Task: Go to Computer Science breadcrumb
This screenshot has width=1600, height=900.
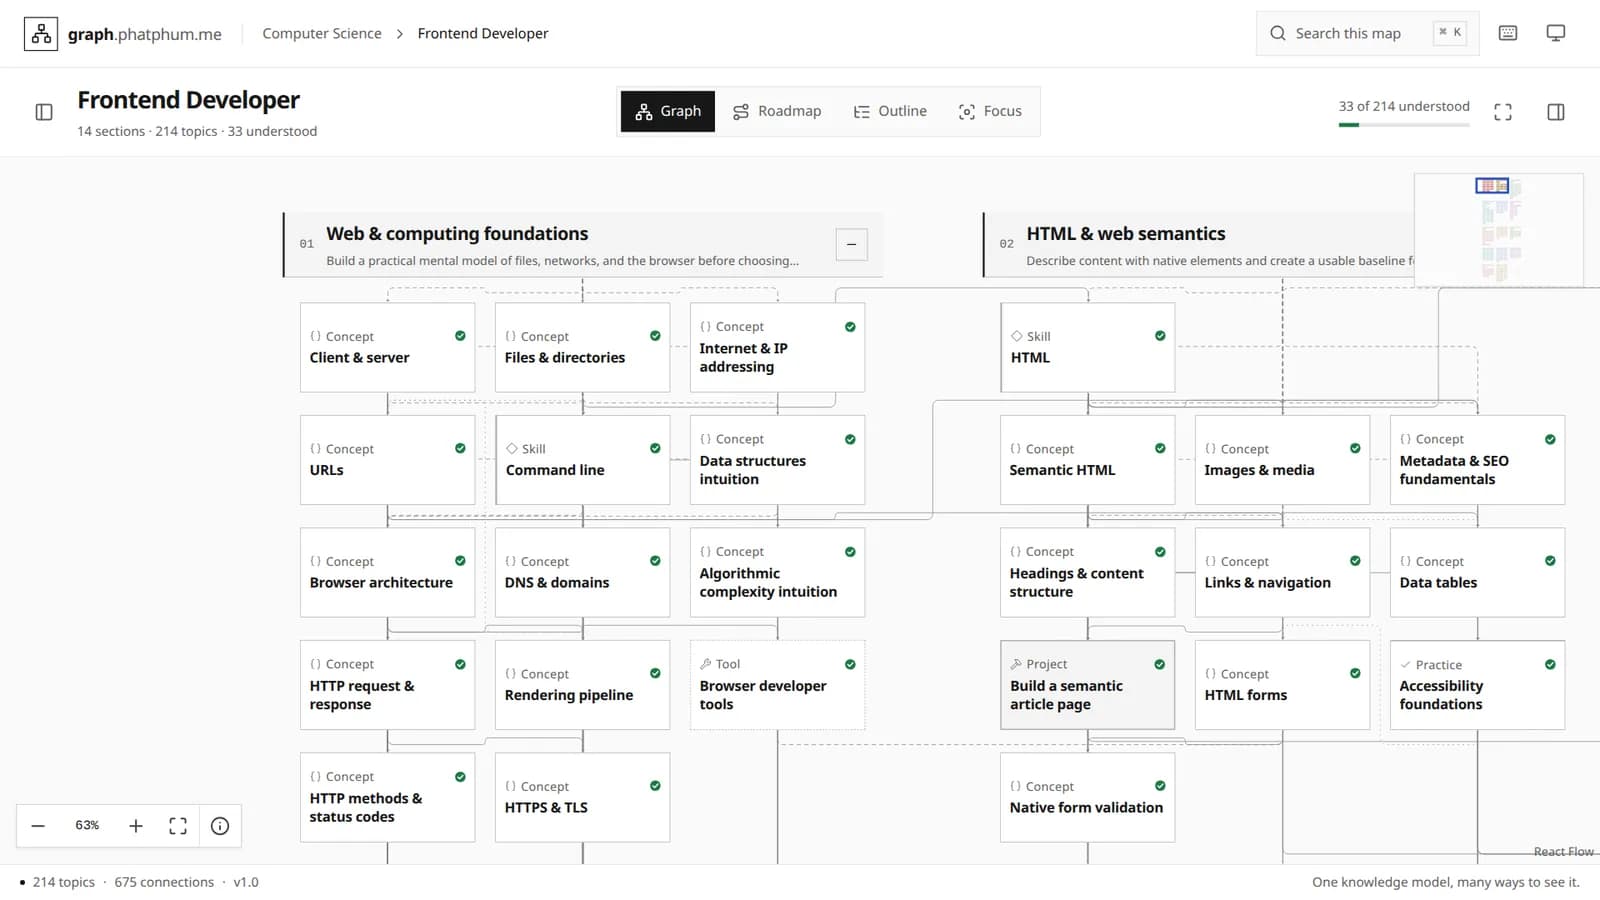Action: pyautogui.click(x=322, y=33)
